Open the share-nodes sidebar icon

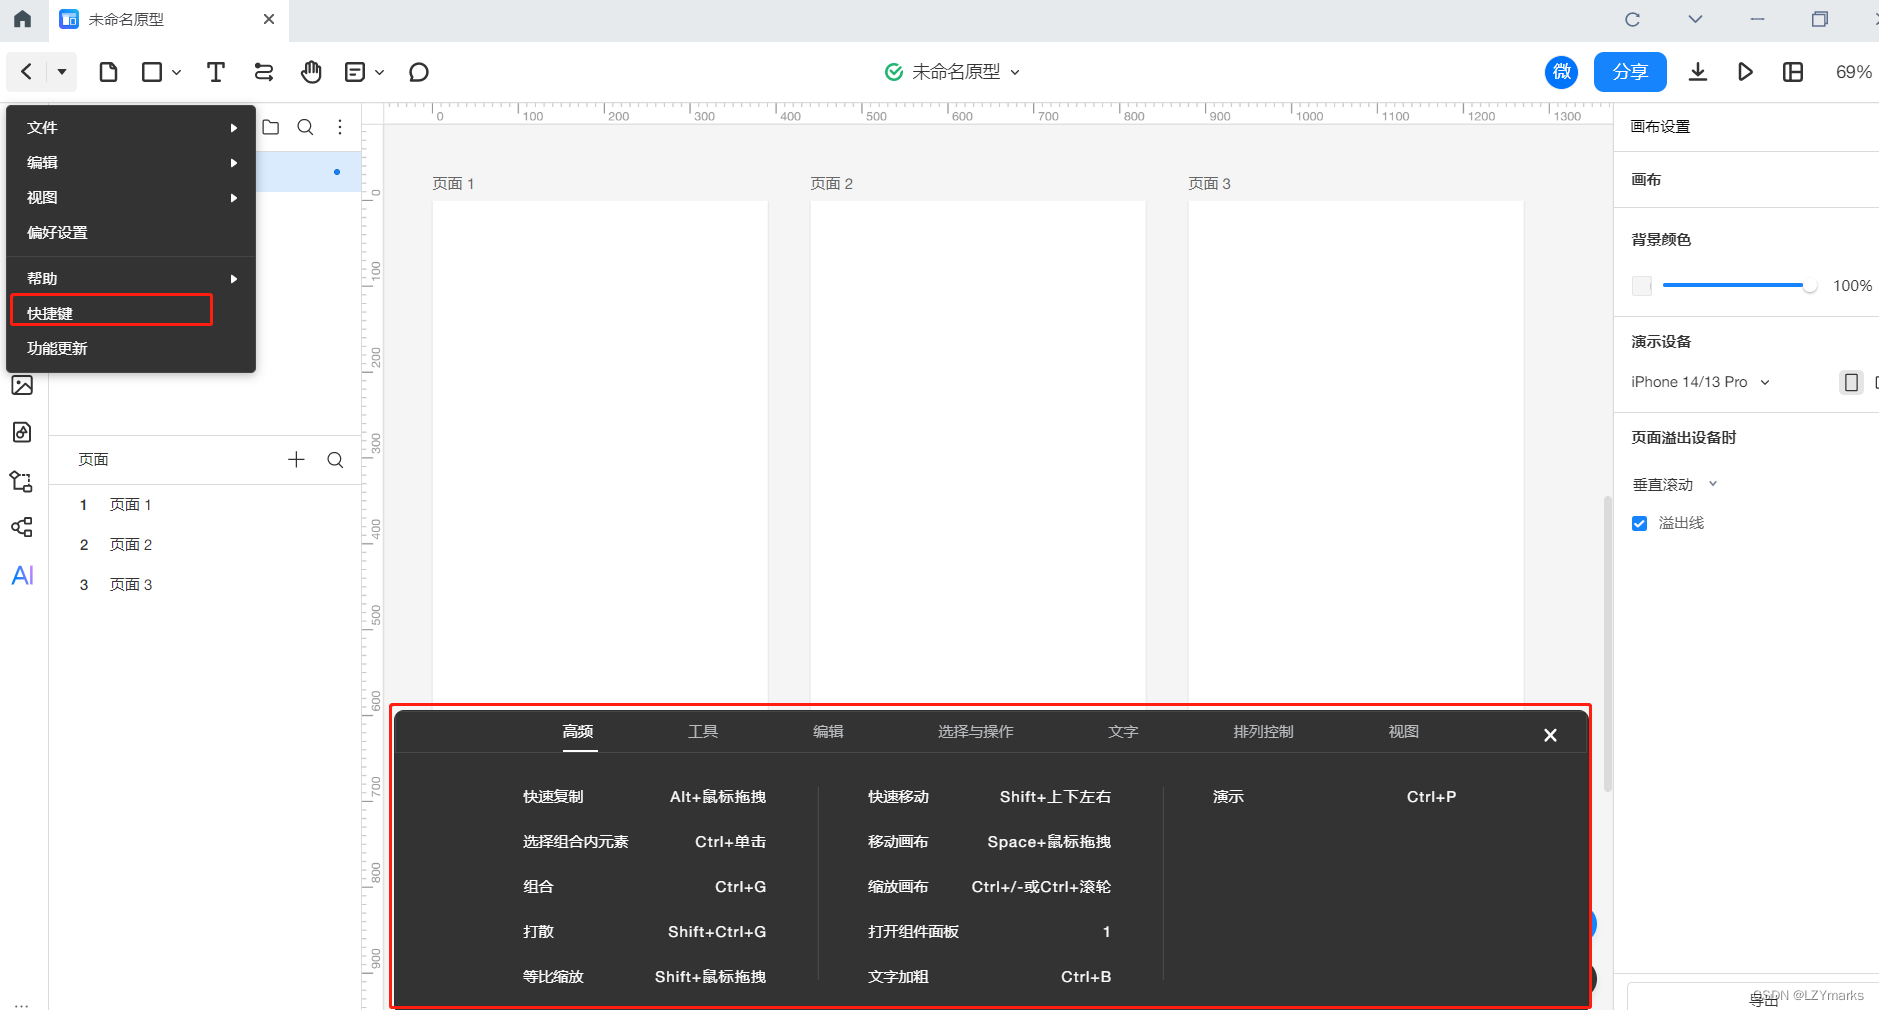point(22,527)
